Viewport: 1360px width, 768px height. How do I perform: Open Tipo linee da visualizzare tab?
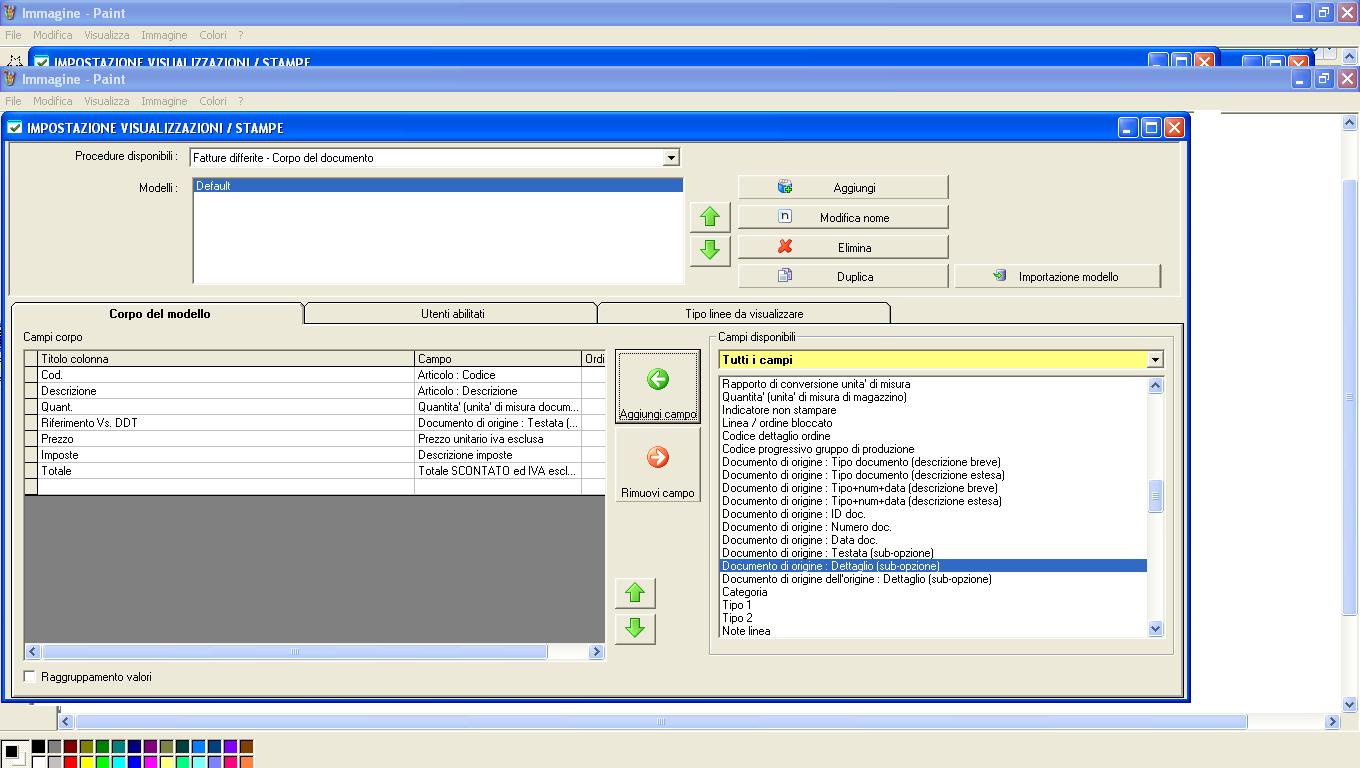743,314
